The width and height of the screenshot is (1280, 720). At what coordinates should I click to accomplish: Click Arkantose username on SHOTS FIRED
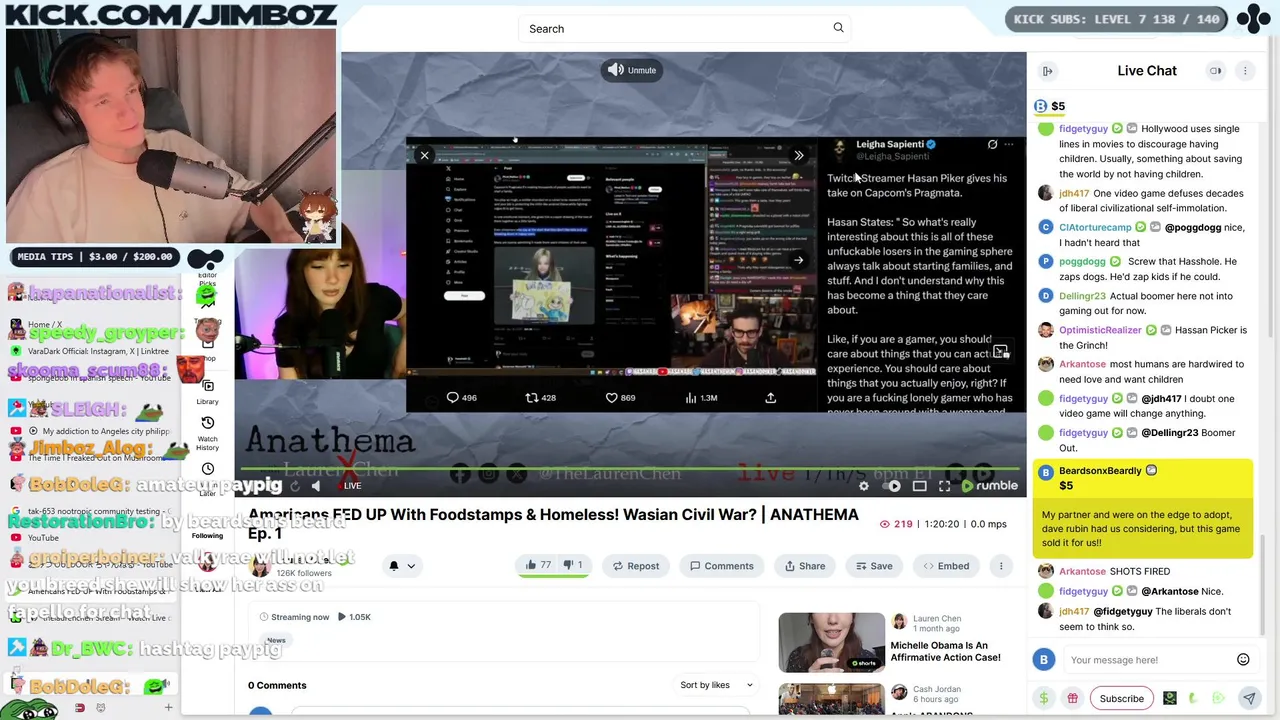pos(1082,572)
